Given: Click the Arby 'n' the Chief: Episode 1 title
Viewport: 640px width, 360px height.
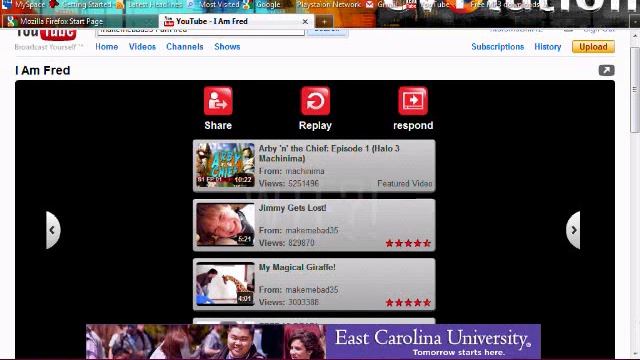Looking at the screenshot, I should [329, 153].
